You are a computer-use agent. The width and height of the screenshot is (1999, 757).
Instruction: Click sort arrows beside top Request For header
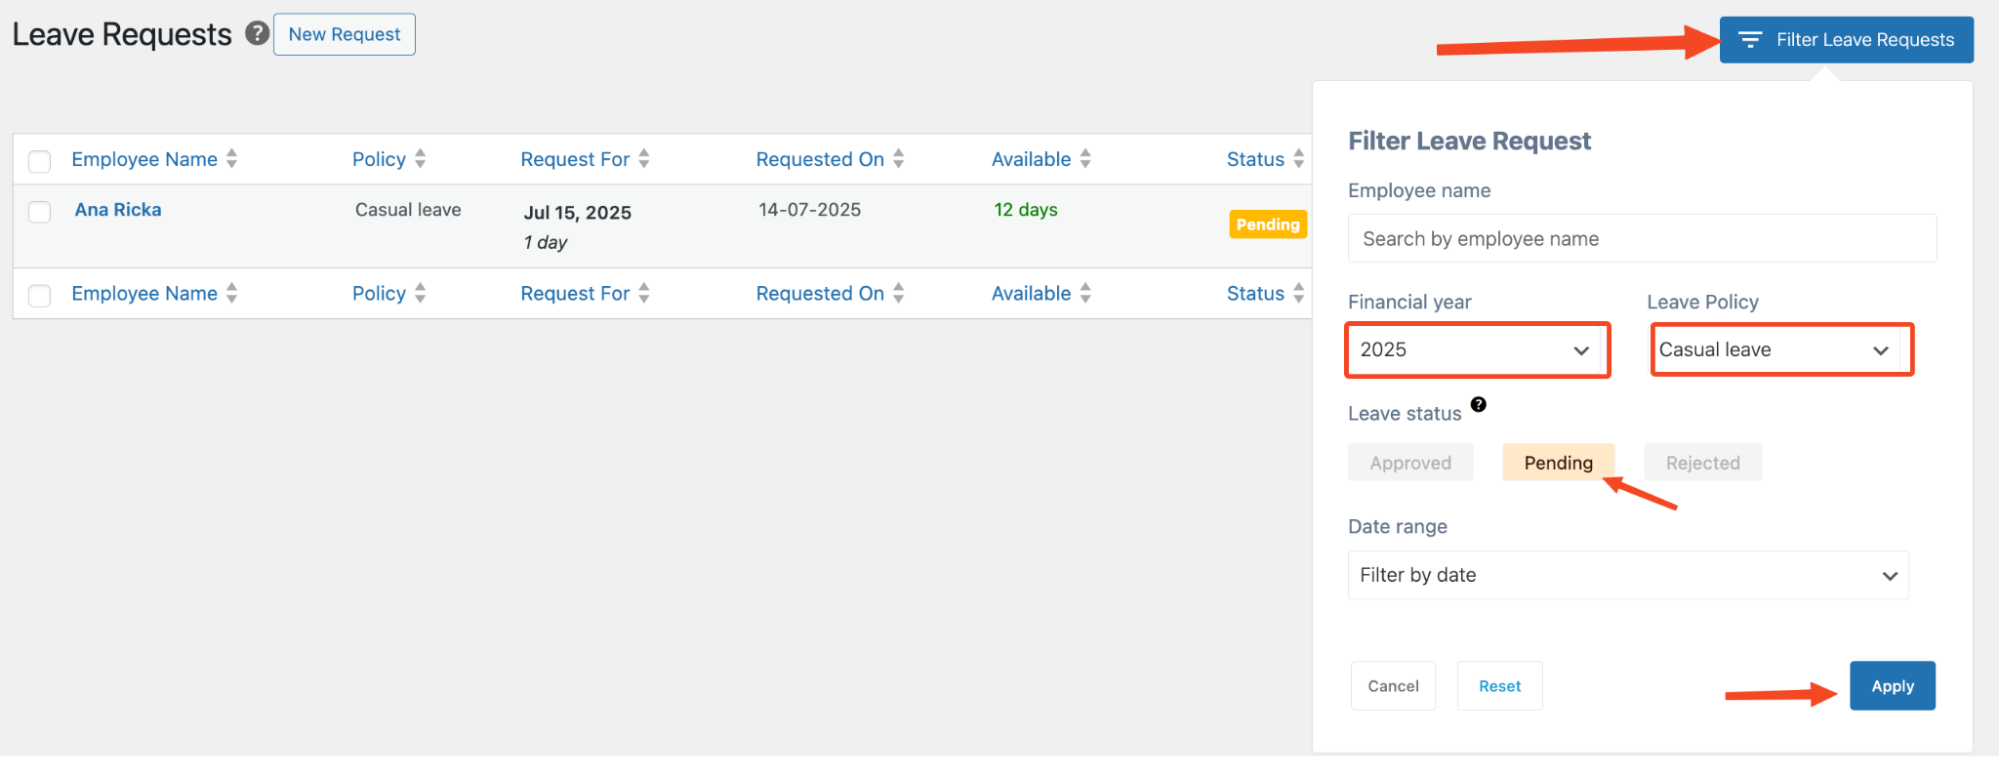tap(644, 159)
